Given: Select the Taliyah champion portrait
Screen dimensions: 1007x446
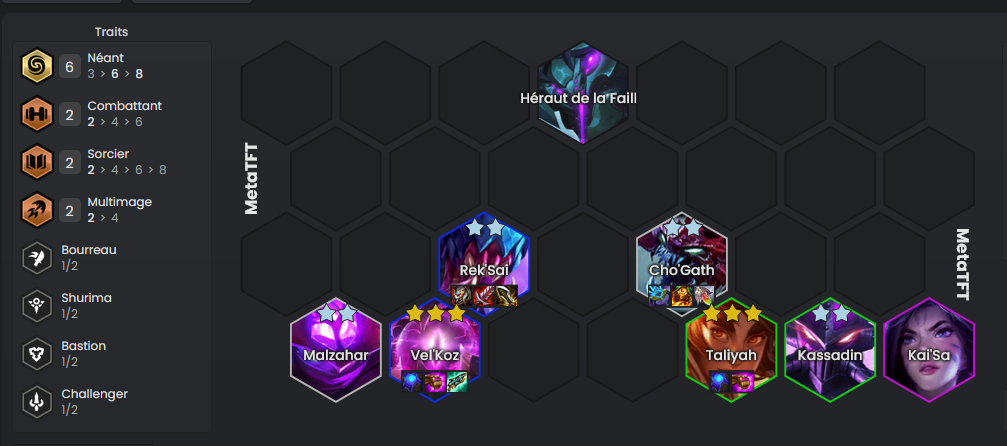Looking at the screenshot, I should [x=731, y=350].
